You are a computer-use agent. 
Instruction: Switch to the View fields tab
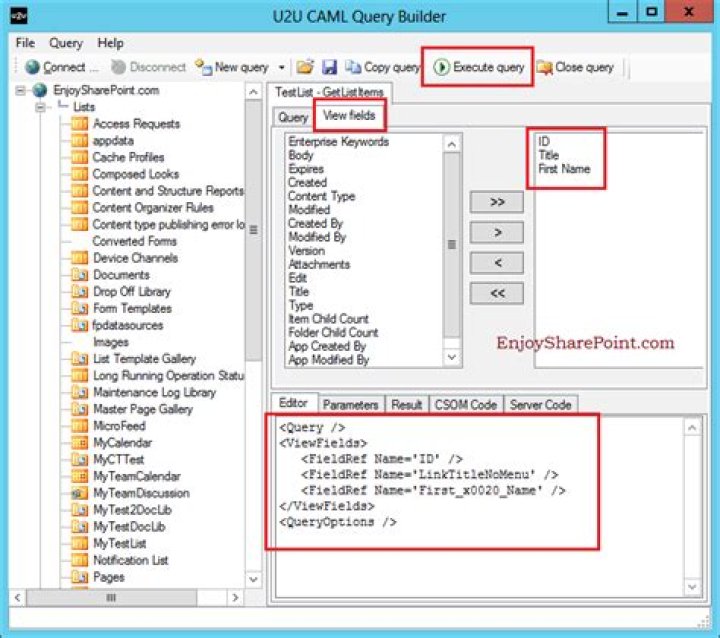[349, 115]
